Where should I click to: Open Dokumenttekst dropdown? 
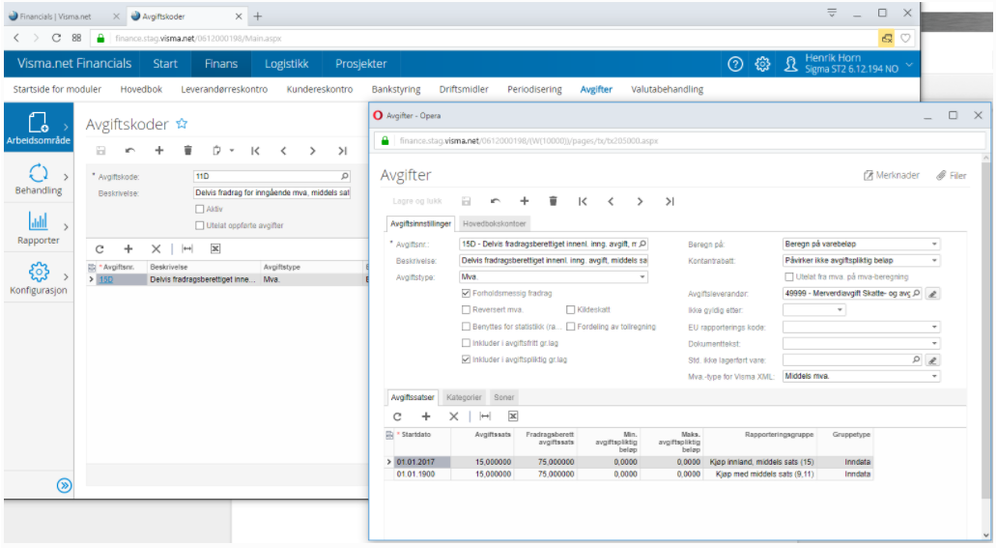[x=934, y=344]
